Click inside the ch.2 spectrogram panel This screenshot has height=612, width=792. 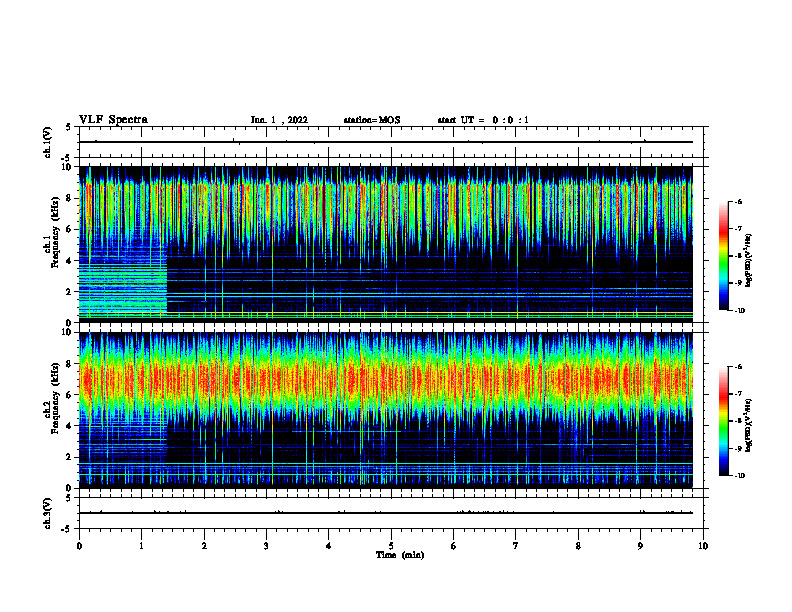pos(385,410)
